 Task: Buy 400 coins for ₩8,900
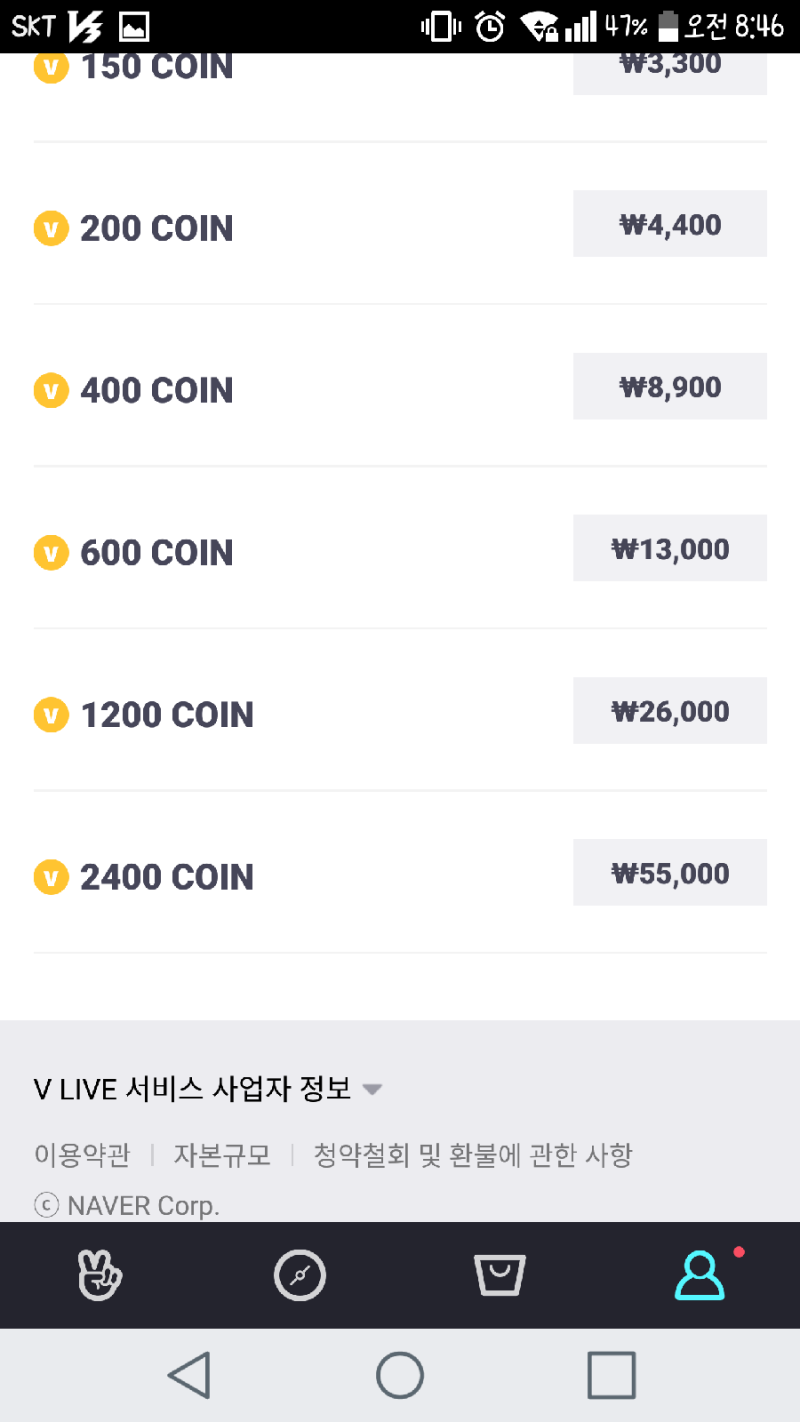670,386
